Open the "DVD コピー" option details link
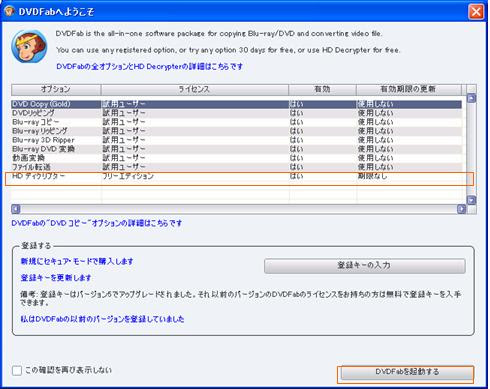The width and height of the screenshot is (490, 389). [x=97, y=223]
